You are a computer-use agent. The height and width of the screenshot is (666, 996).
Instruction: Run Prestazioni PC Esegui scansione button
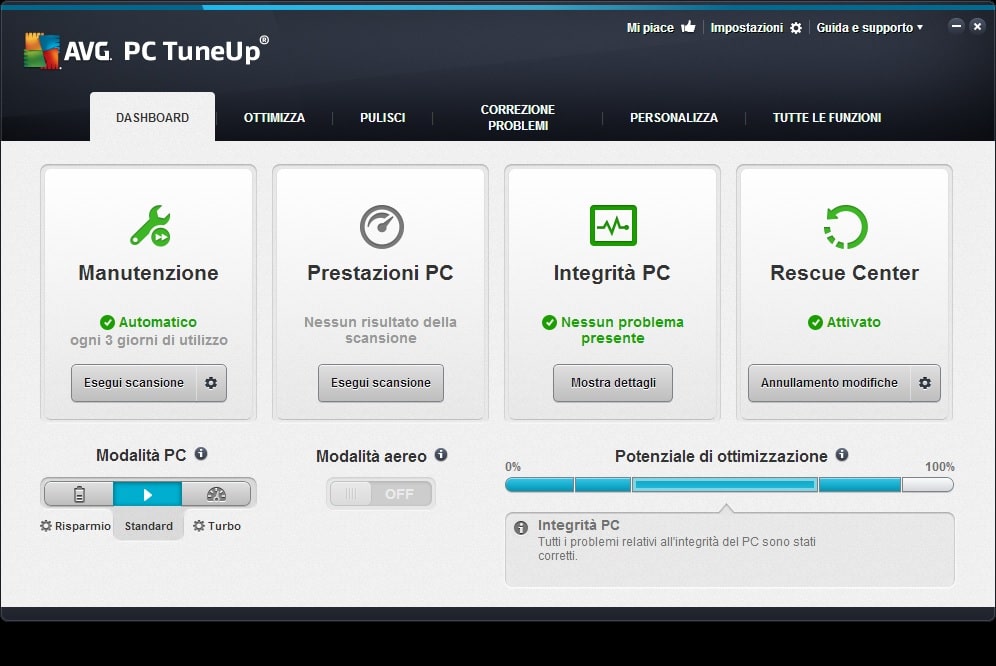coord(381,383)
